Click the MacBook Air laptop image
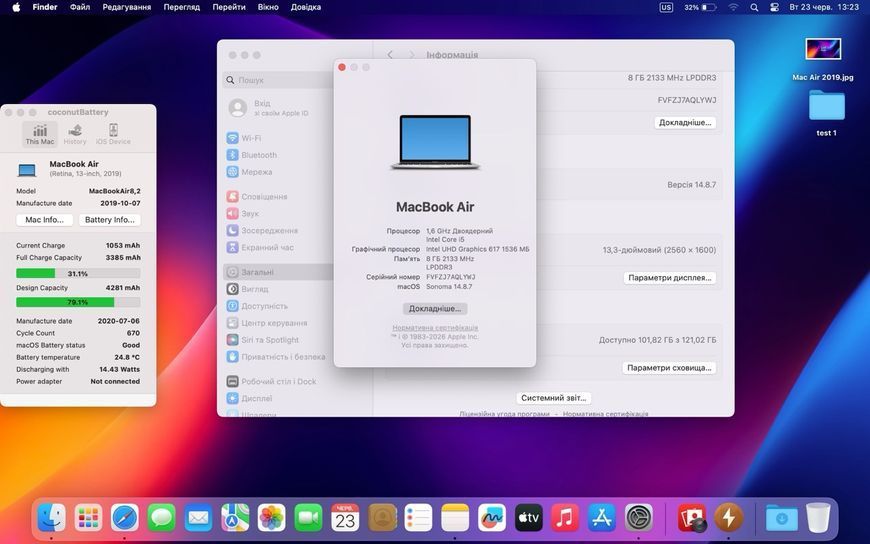 click(x=435, y=142)
